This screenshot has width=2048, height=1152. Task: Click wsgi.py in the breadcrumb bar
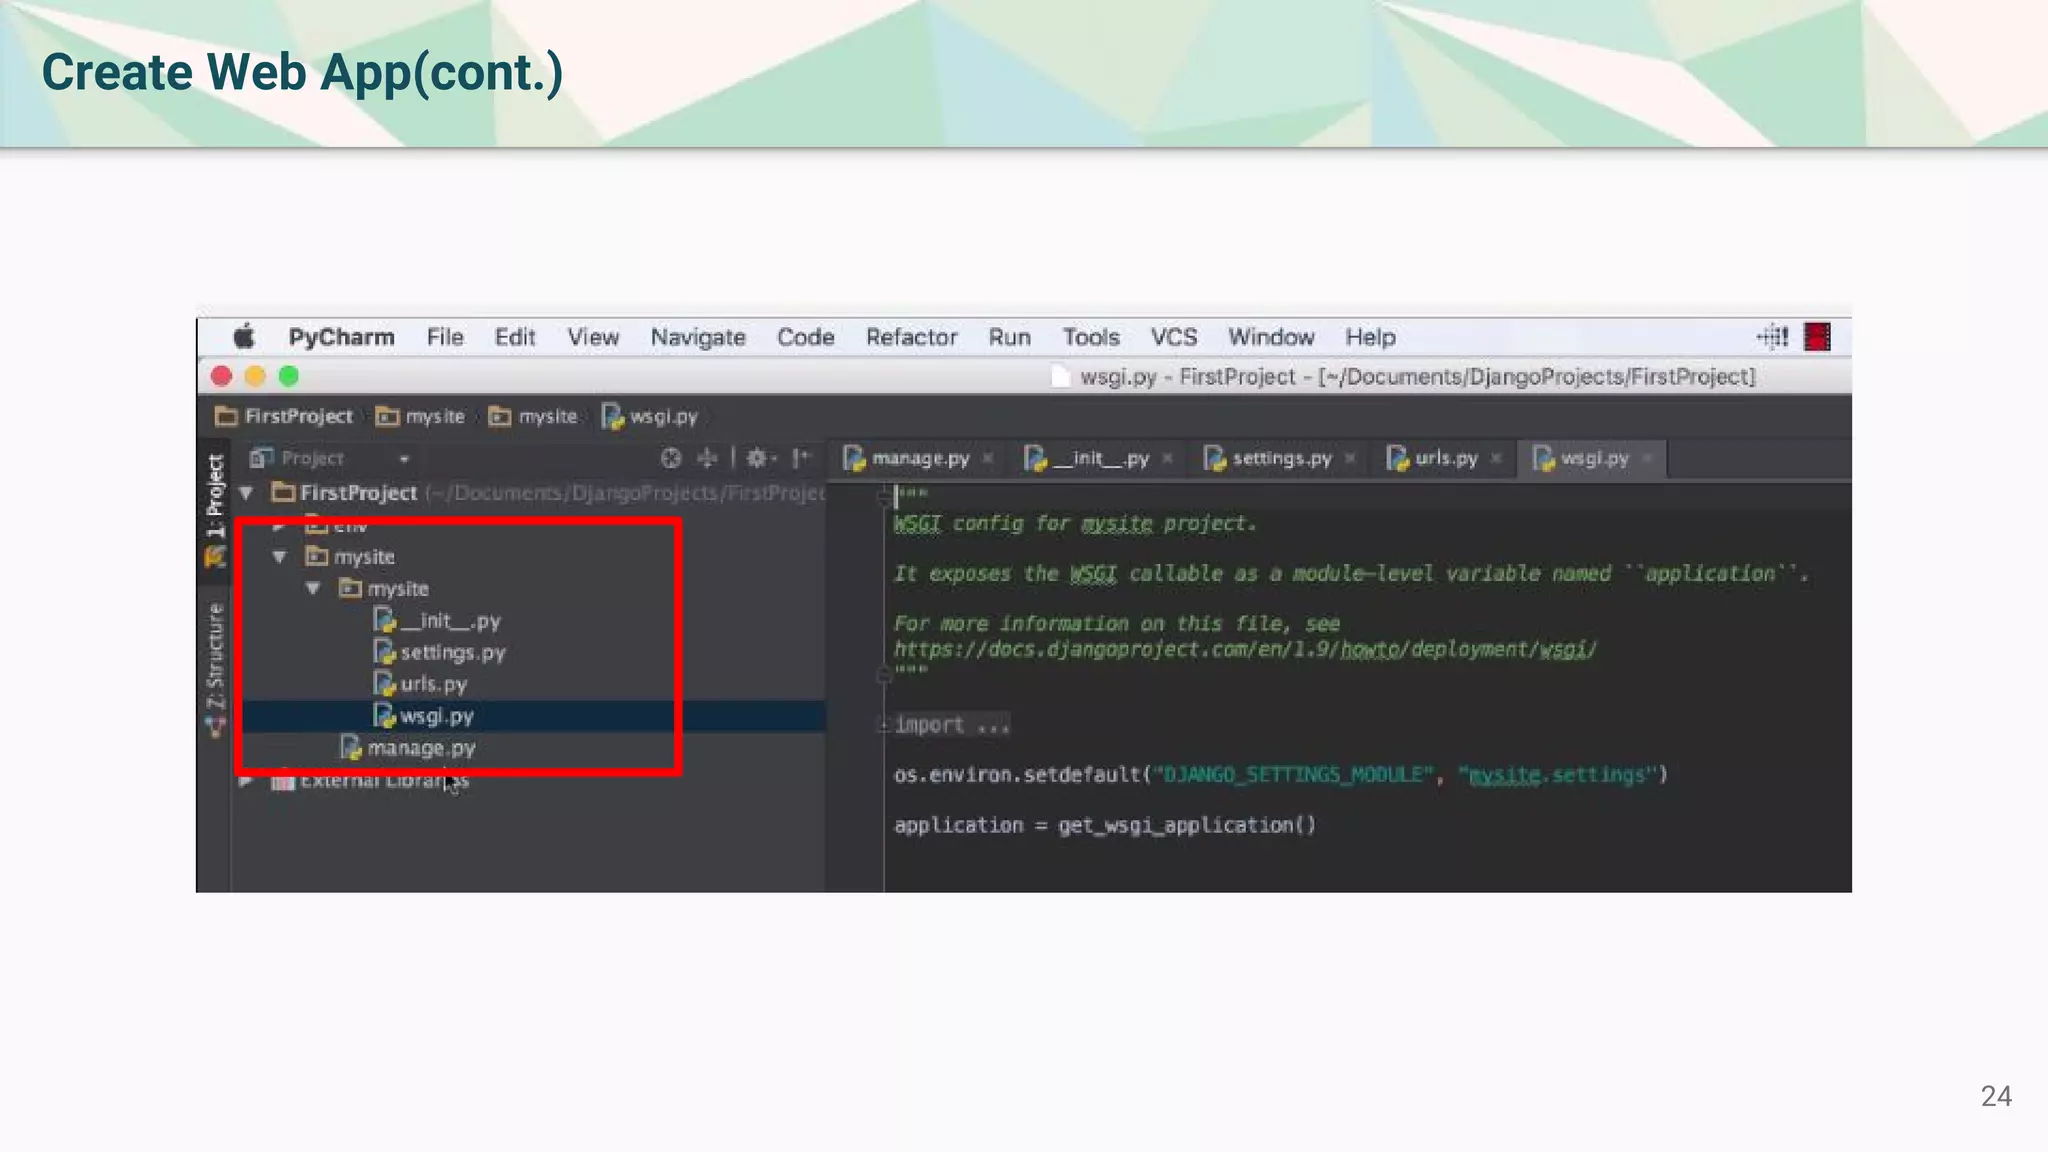tap(650, 416)
